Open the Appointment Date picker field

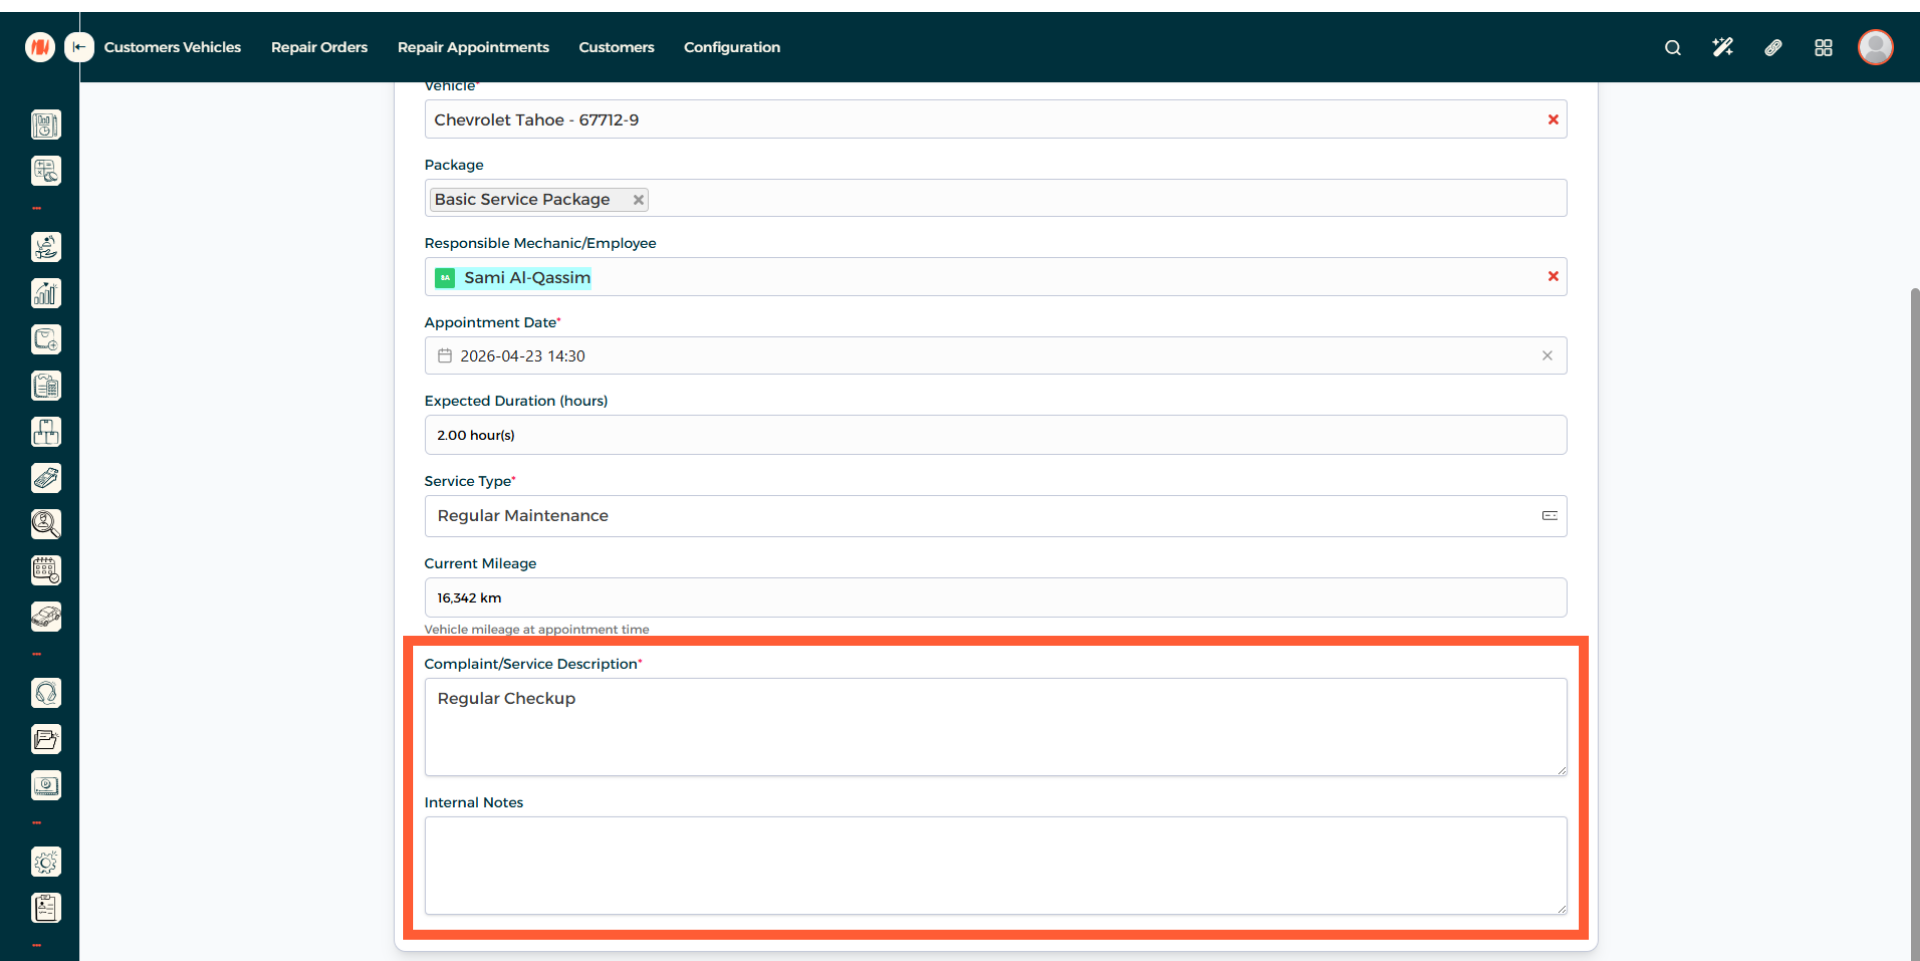coord(994,356)
